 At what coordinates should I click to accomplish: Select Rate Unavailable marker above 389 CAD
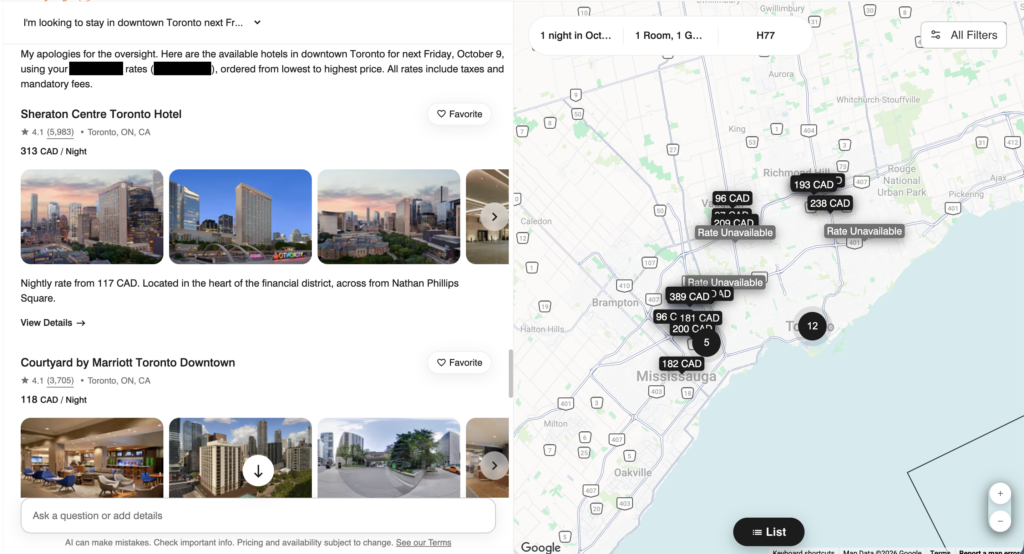[x=725, y=282]
